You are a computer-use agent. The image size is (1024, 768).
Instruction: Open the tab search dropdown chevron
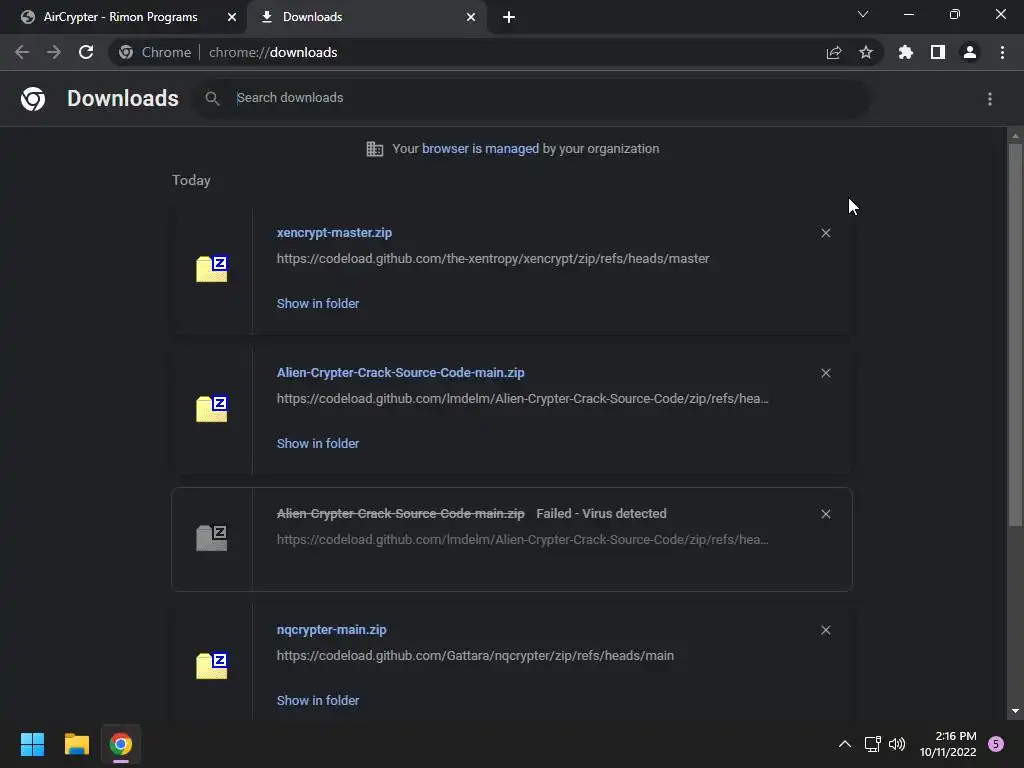[x=863, y=14]
